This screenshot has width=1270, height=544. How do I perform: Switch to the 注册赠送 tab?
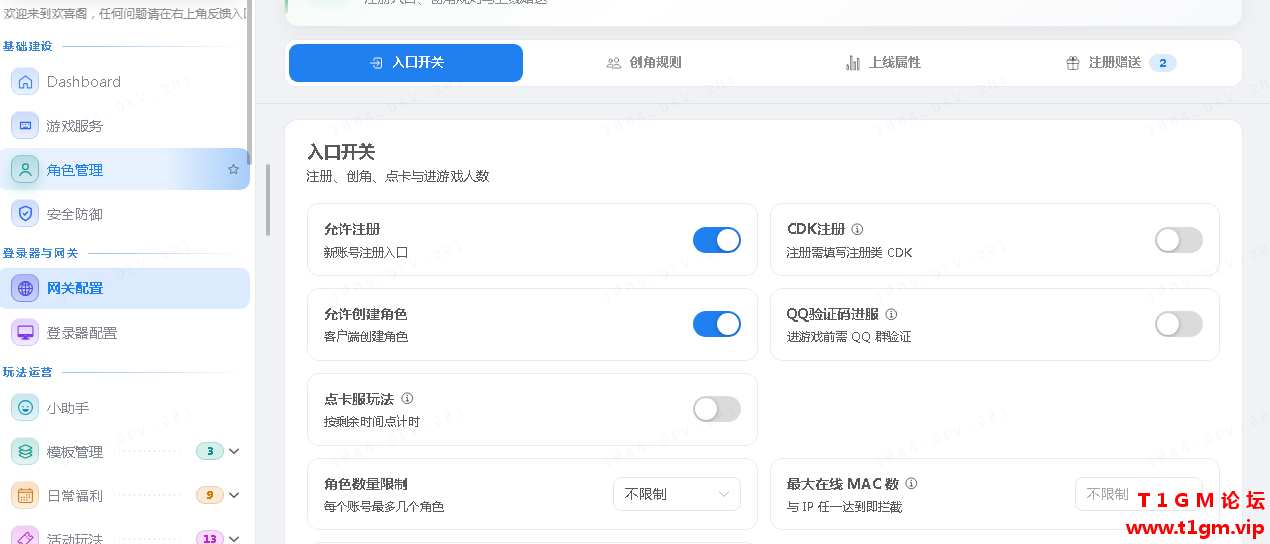pyautogui.click(x=1120, y=63)
